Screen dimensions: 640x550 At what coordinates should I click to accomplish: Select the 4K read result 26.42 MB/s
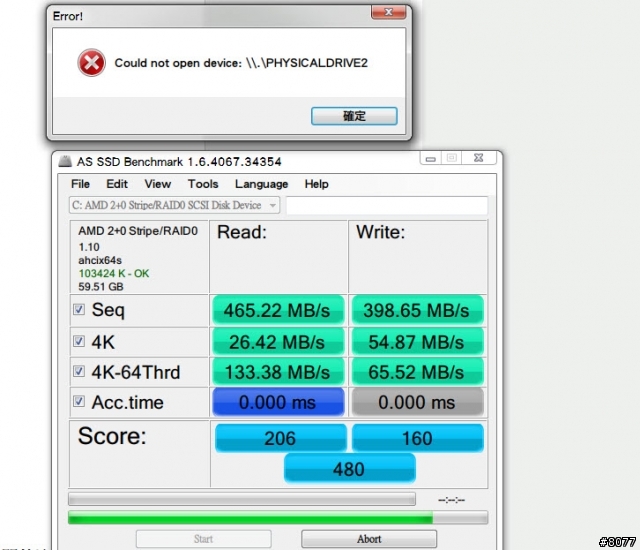pos(278,342)
